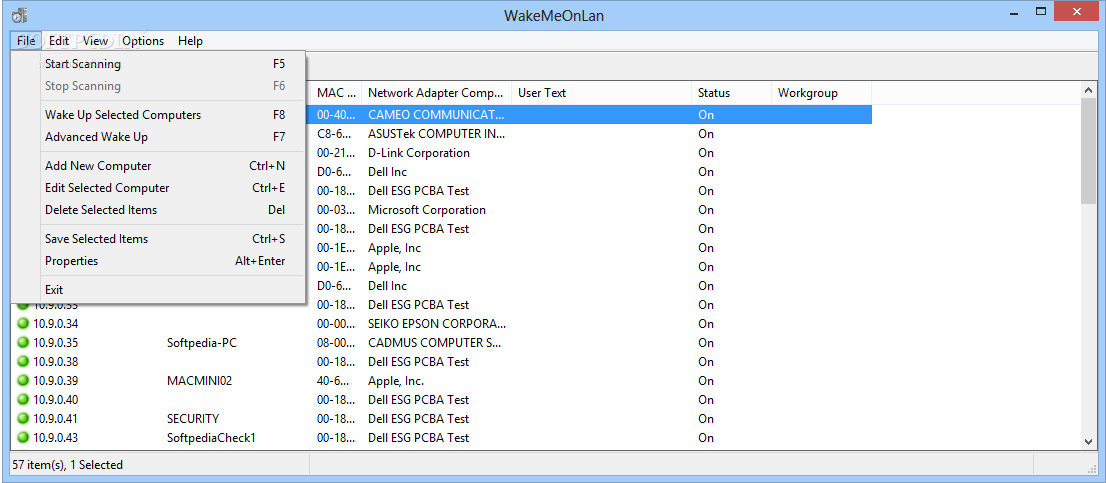The width and height of the screenshot is (1106, 483).
Task: Click green status icon for 10.9.0.38
Action: 23,362
